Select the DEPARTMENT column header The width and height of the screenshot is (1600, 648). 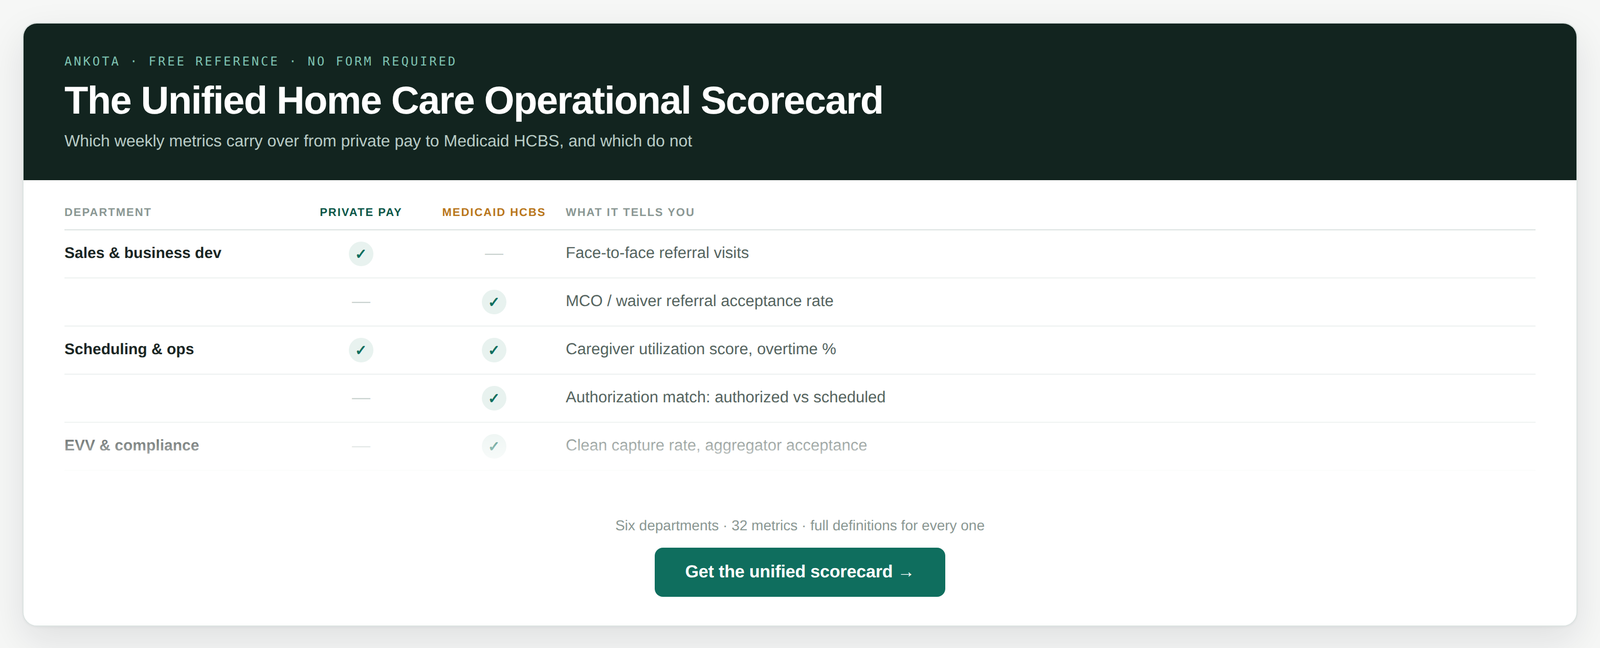pyautogui.click(x=108, y=212)
